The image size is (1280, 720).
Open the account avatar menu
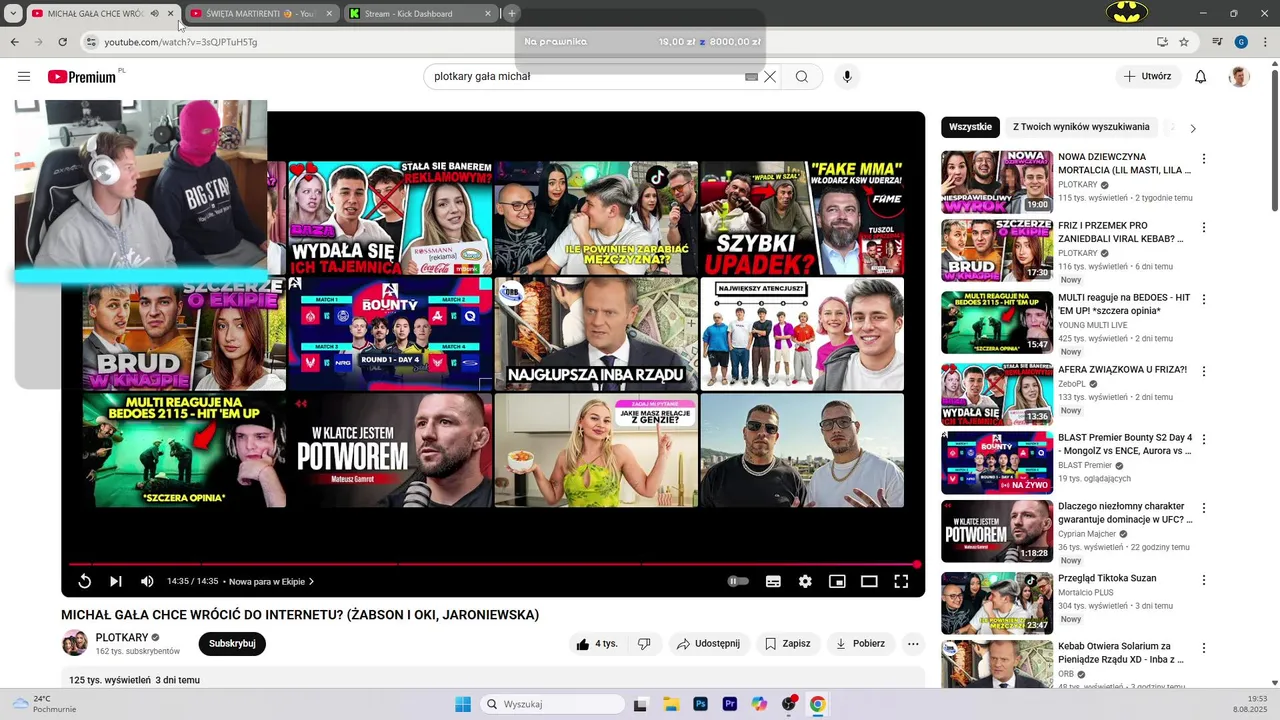1239,77
